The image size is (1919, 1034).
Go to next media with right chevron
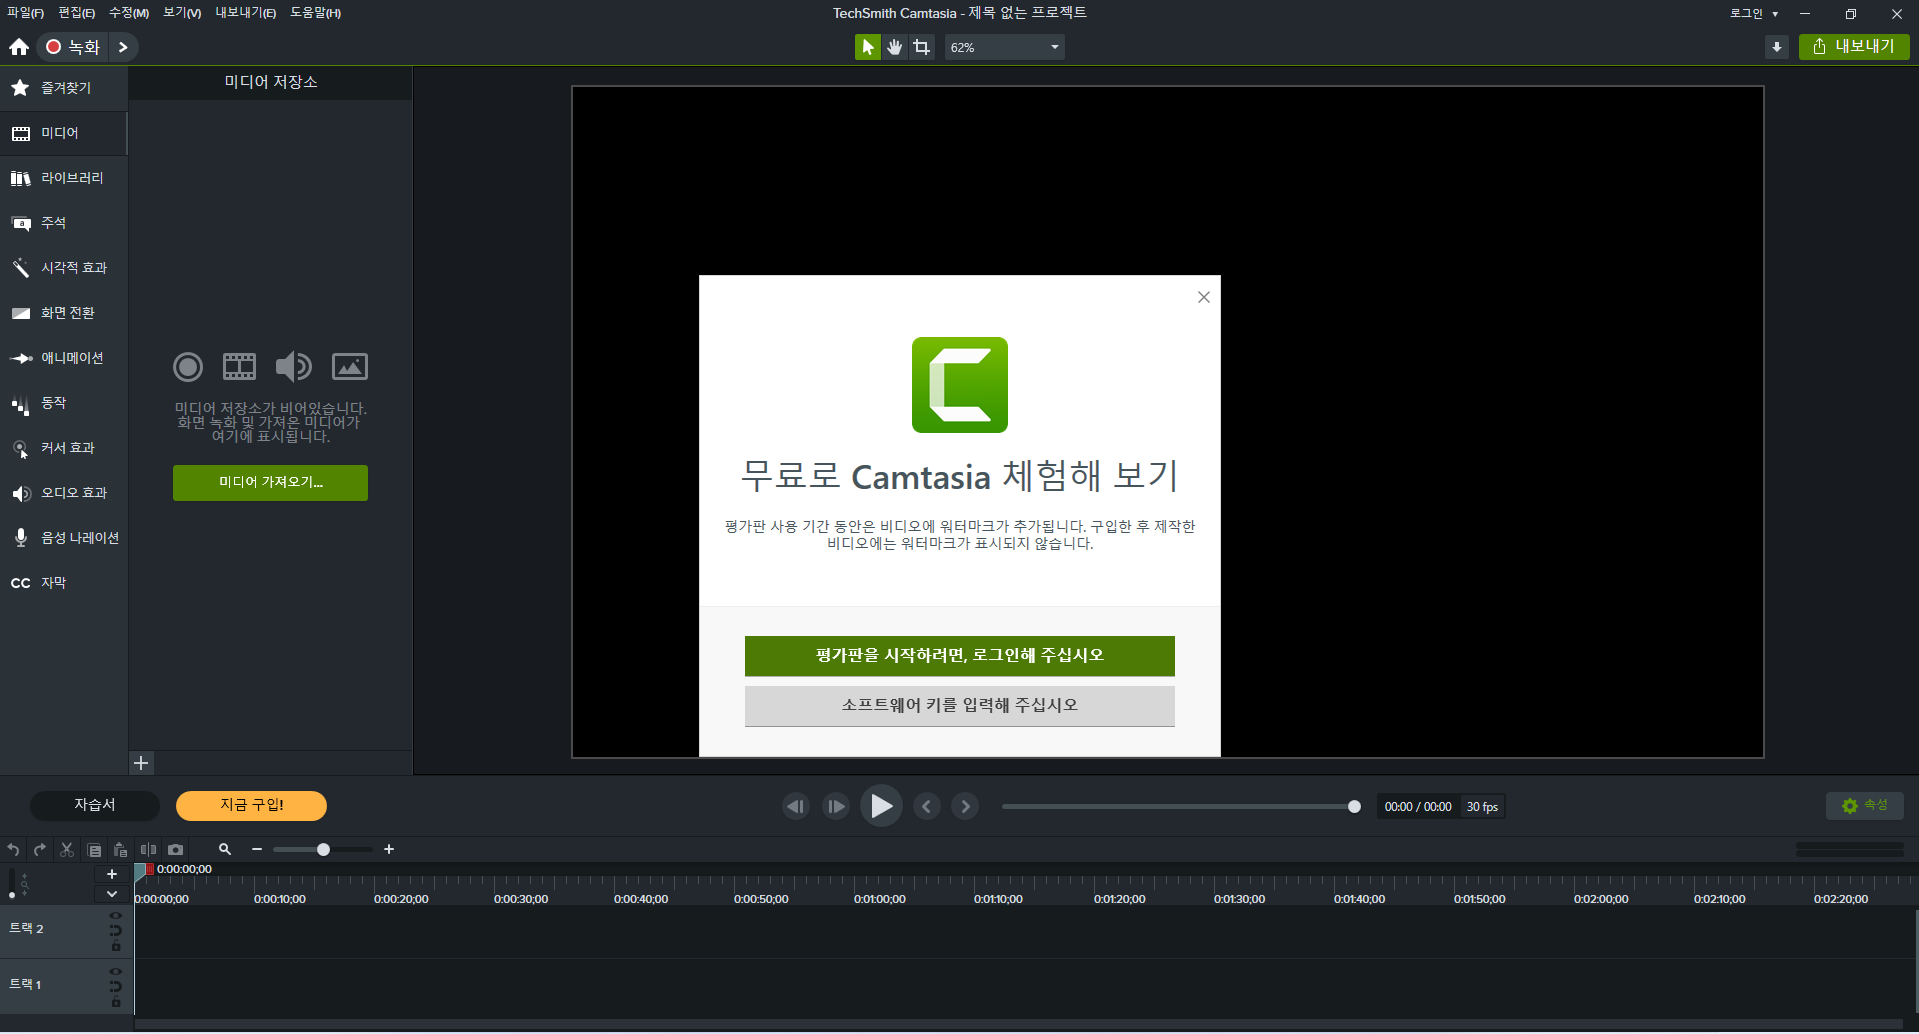965,806
